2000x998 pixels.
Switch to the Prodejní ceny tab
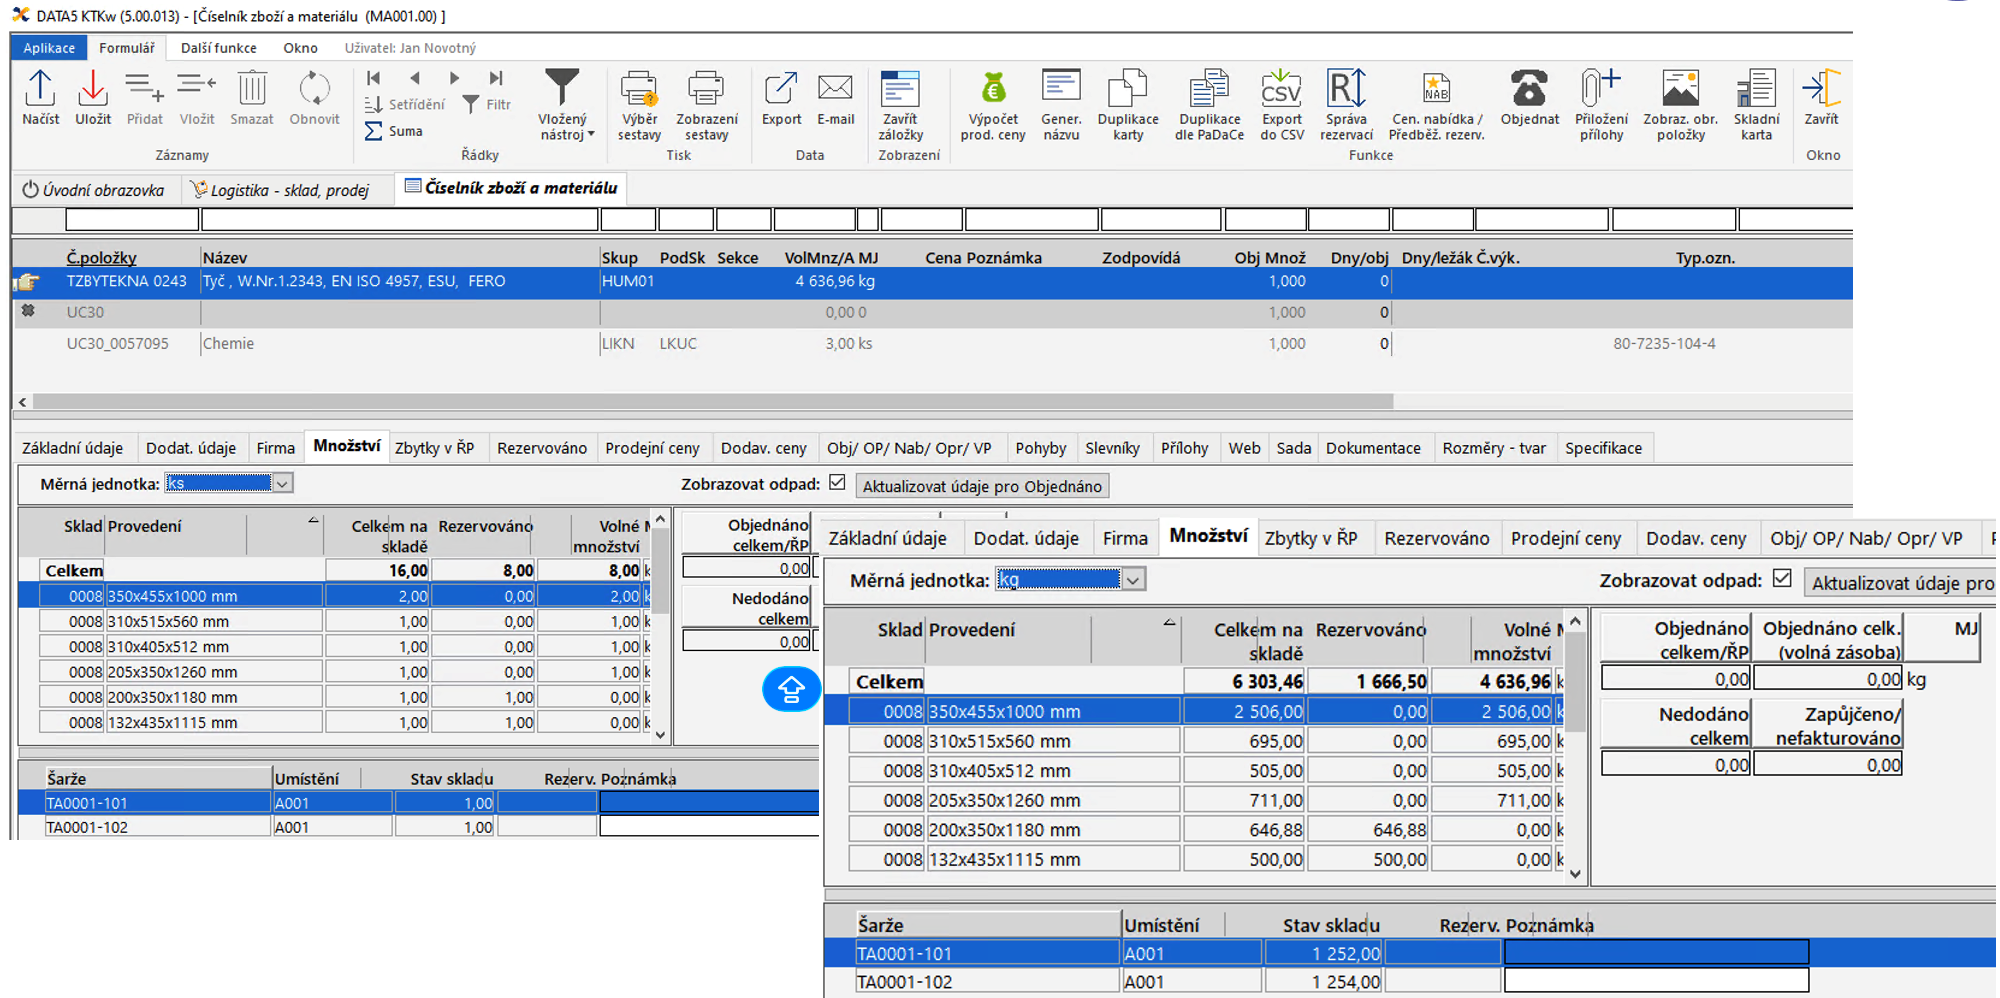click(x=652, y=448)
